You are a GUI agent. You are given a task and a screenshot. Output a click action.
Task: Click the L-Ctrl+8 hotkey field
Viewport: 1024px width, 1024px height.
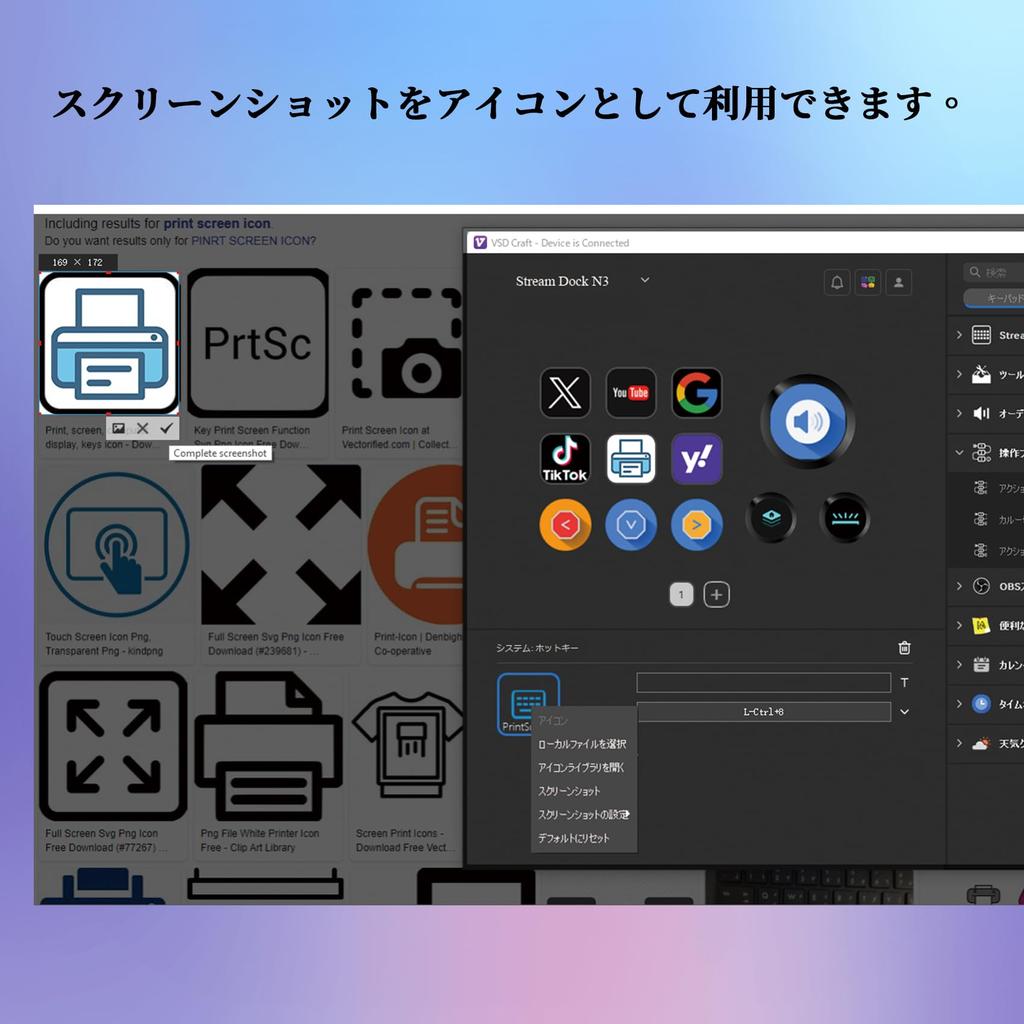point(764,711)
